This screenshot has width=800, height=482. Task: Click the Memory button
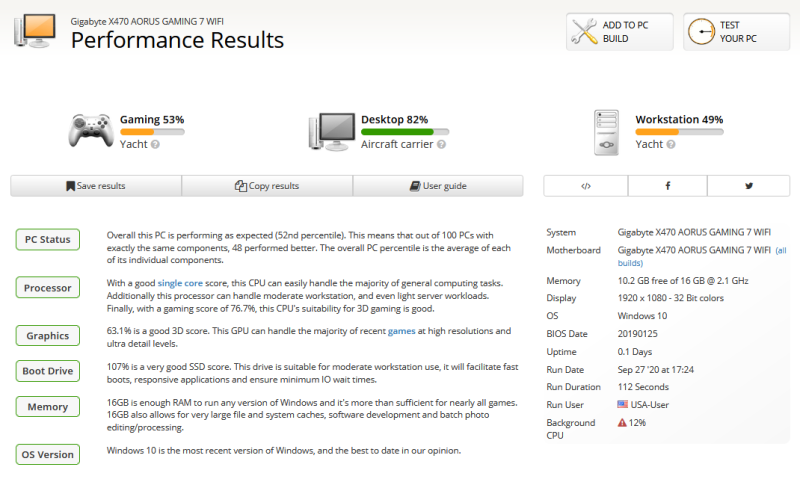pyautogui.click(x=47, y=407)
